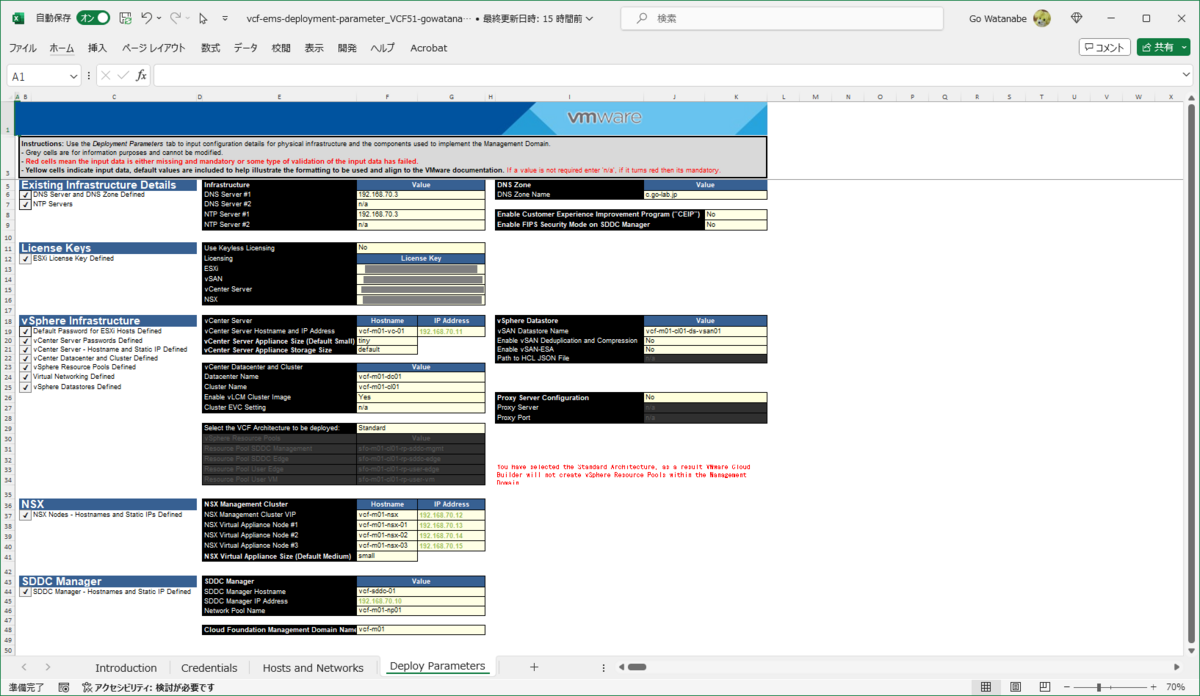Click the formula bar confirm checkmark icon
Viewport: 1200px width, 696px height.
click(123, 76)
